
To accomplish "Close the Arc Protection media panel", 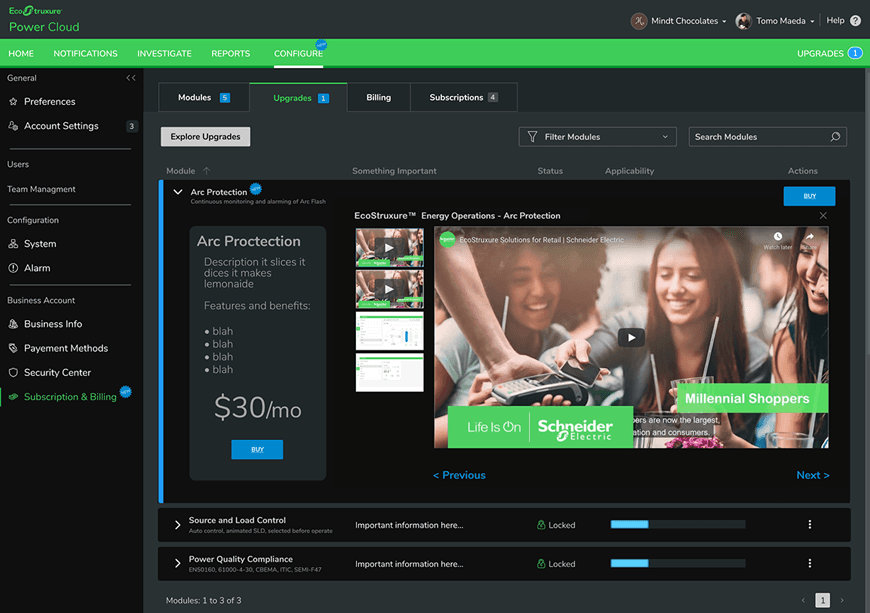I will pyautogui.click(x=823, y=215).
